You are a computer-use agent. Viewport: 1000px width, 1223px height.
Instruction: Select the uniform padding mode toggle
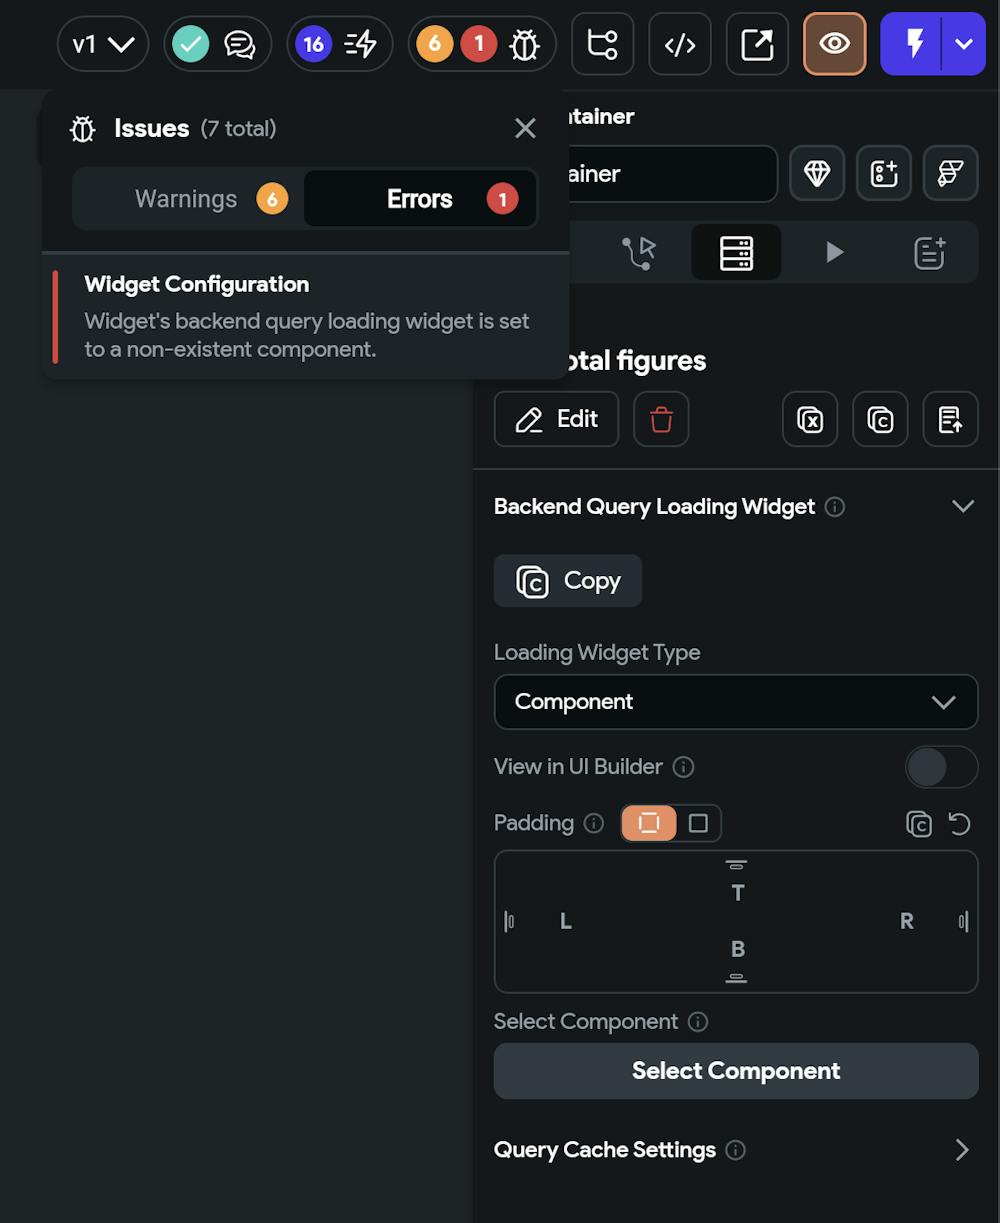pos(649,823)
